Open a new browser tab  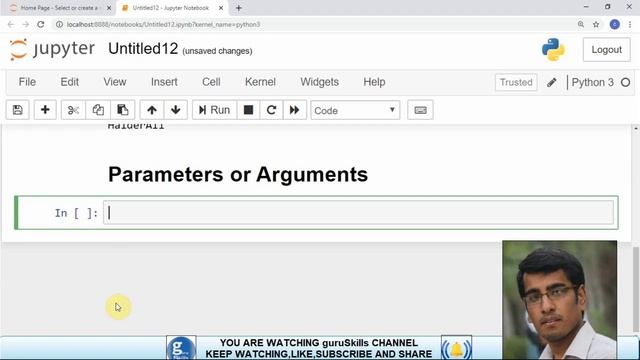click(239, 8)
